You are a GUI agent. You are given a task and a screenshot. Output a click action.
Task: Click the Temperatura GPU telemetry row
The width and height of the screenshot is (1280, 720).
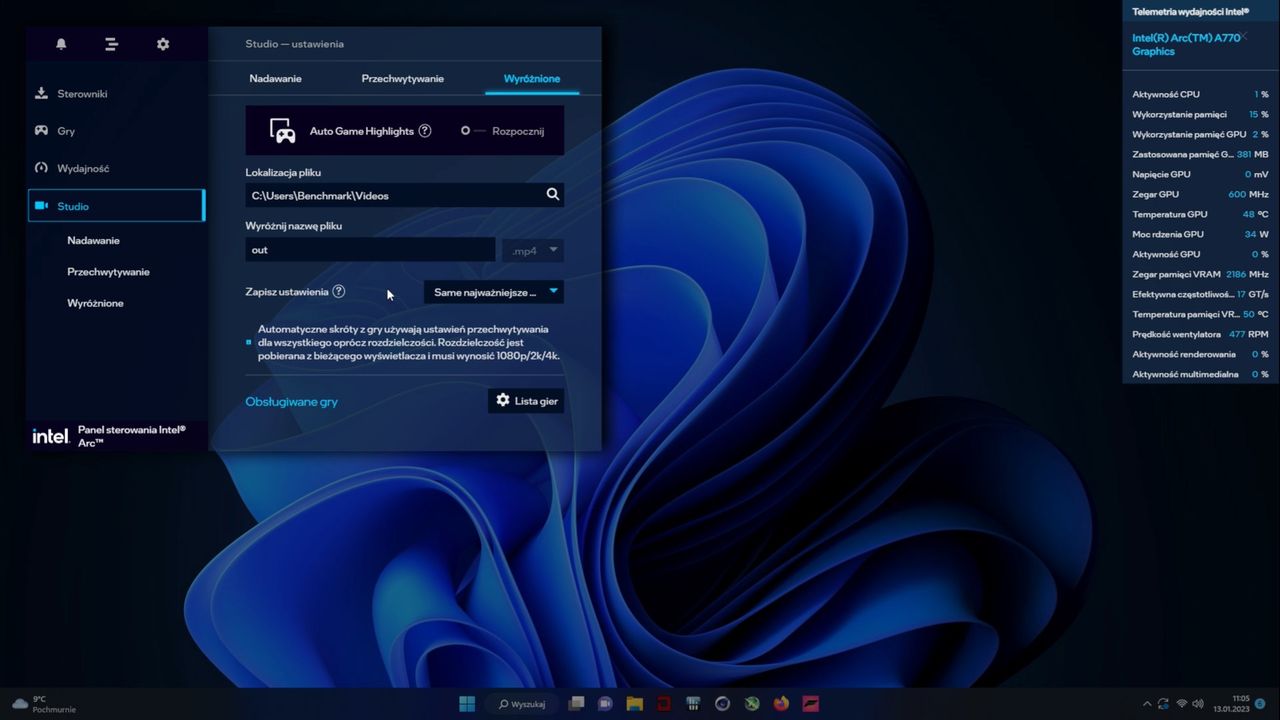(x=1200, y=214)
